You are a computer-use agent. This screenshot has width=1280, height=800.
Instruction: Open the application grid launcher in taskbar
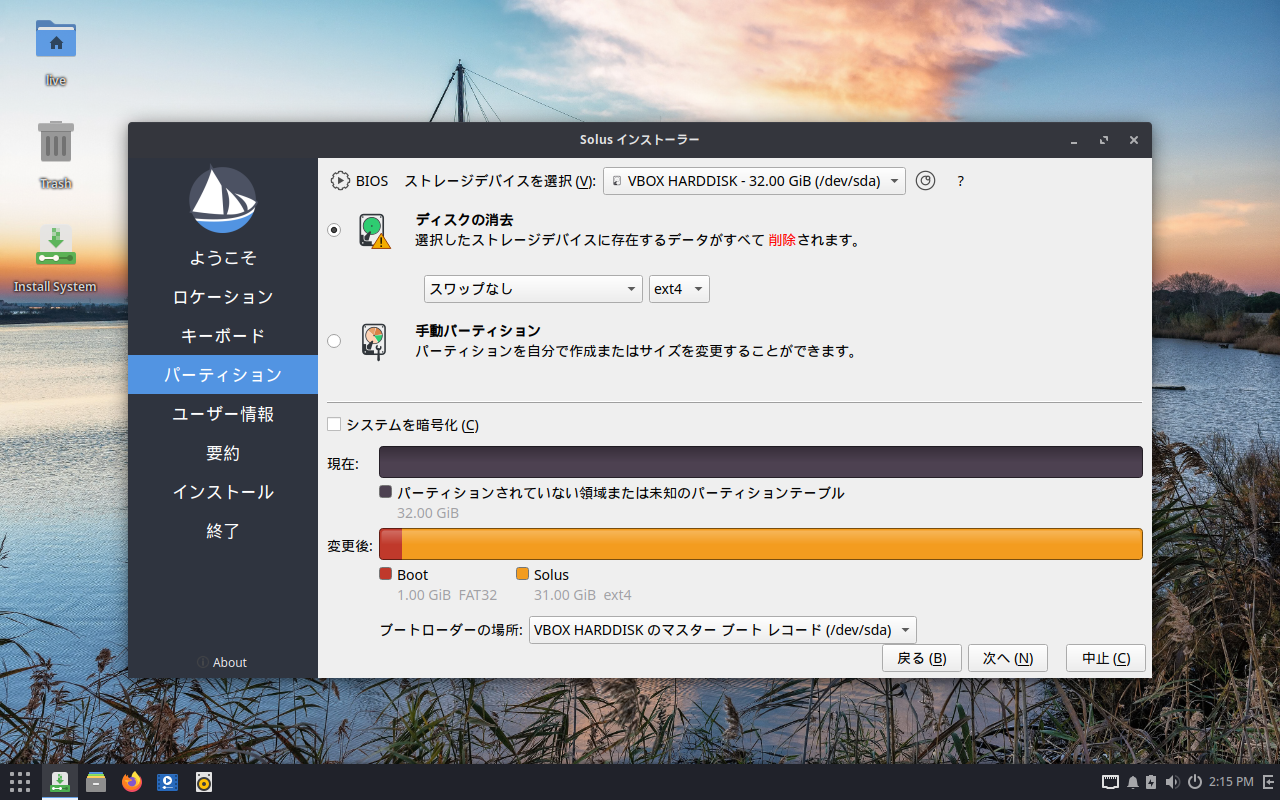pos(20,782)
